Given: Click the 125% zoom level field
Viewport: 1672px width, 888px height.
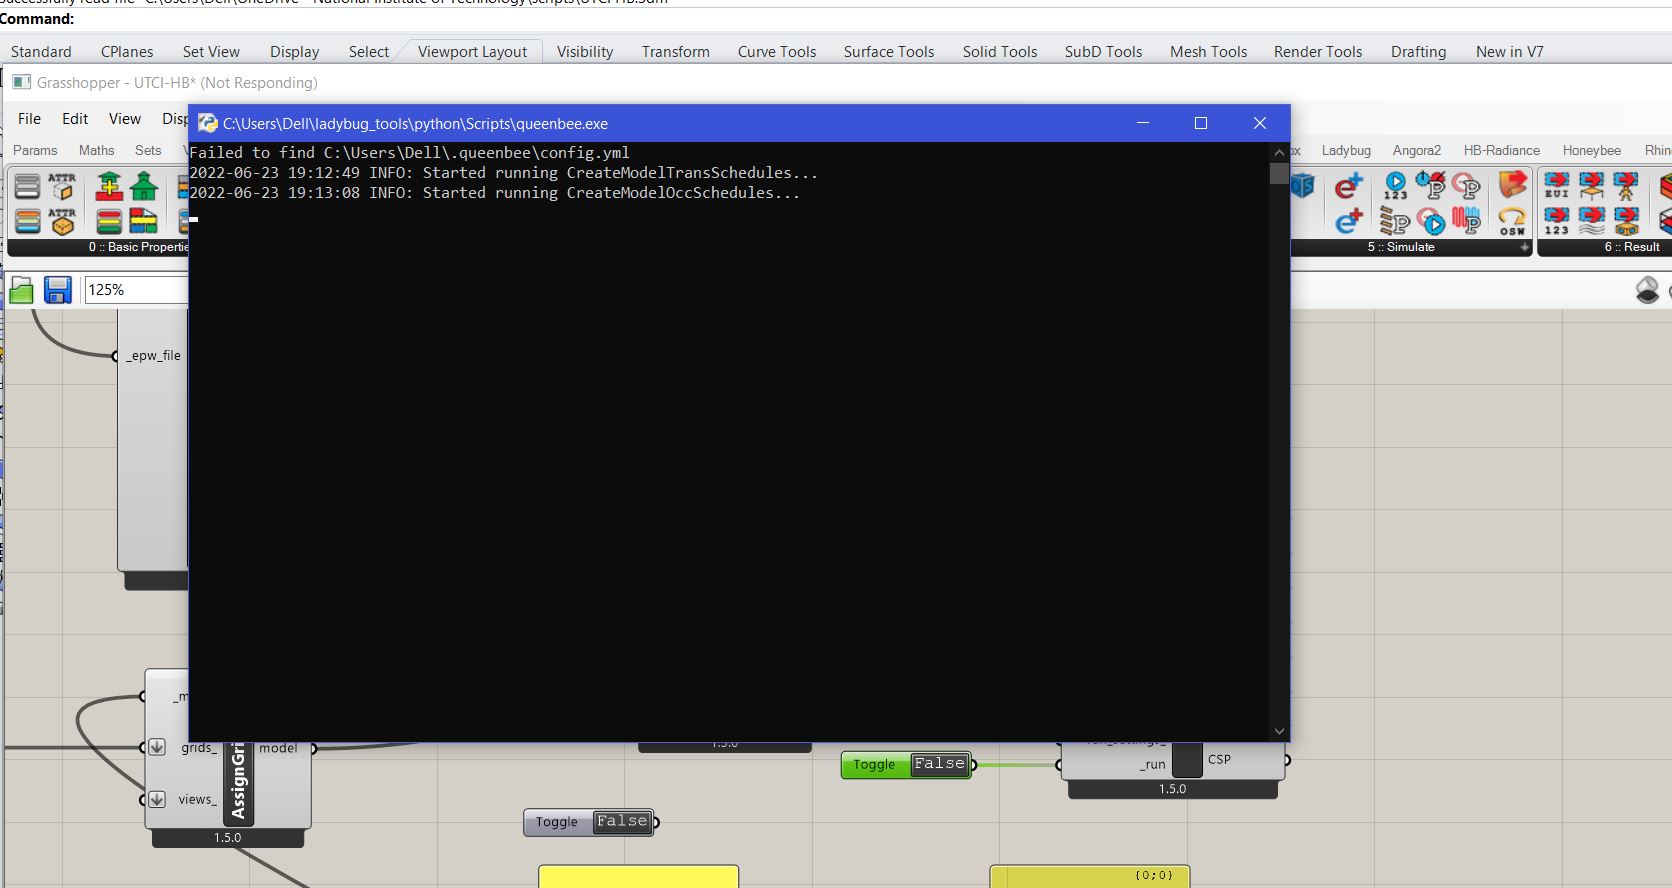Looking at the screenshot, I should point(136,290).
